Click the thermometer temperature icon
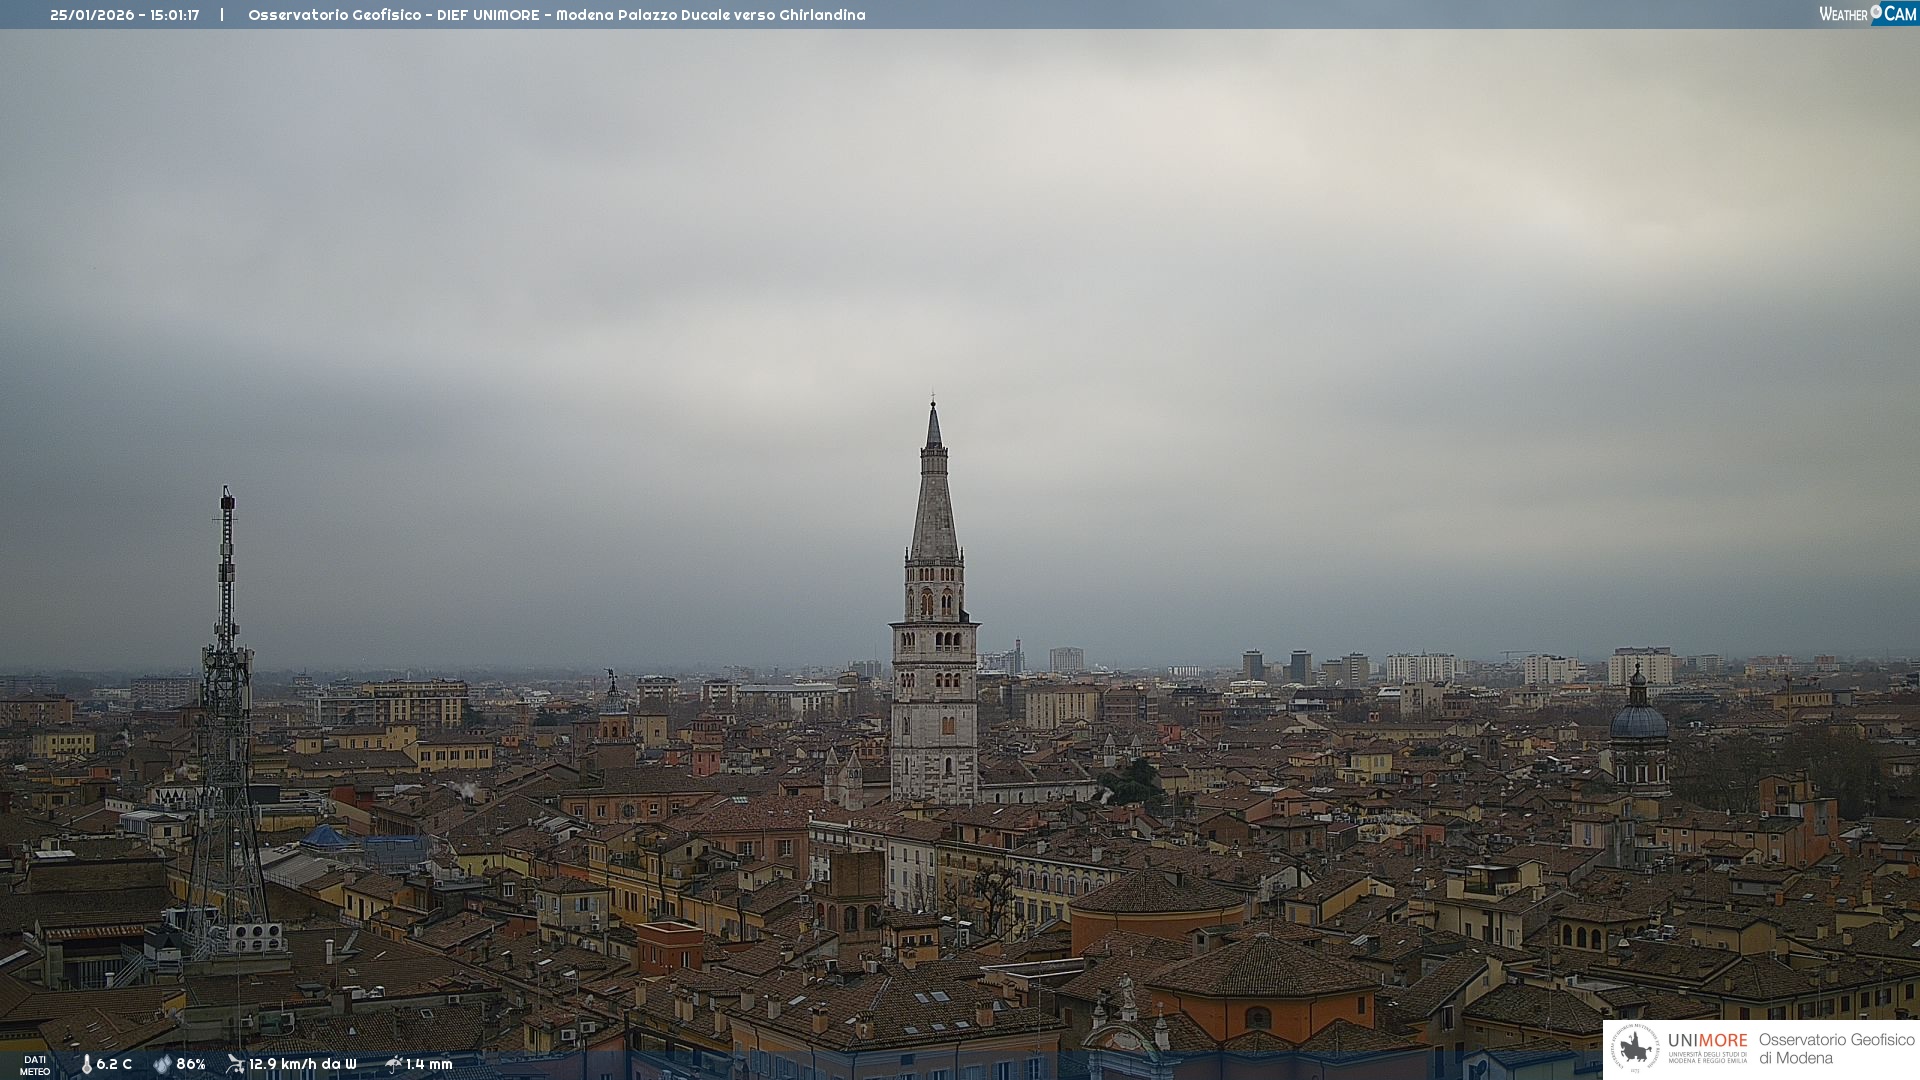Viewport: 1920px width, 1080px height. click(87, 1064)
